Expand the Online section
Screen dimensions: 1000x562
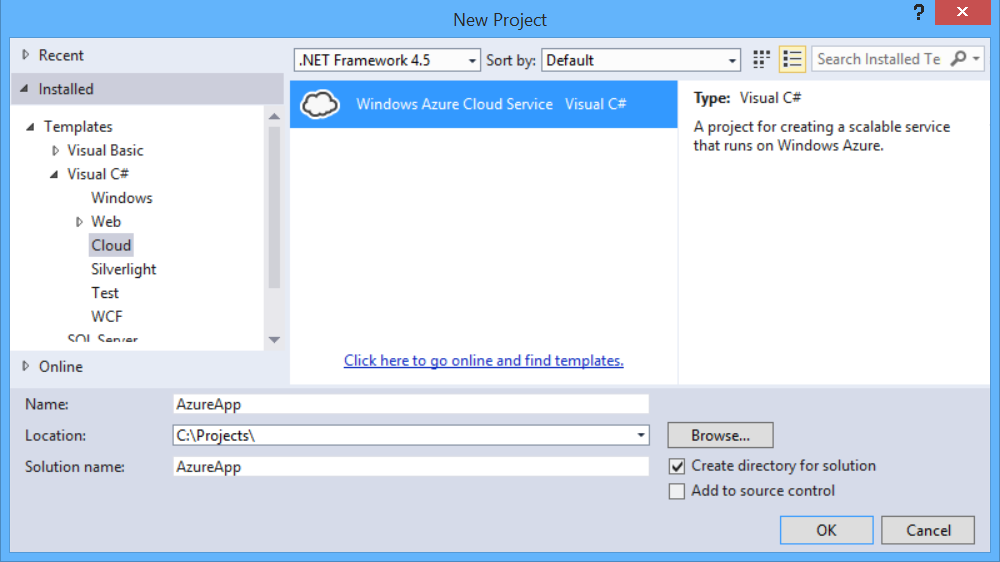tap(26, 366)
